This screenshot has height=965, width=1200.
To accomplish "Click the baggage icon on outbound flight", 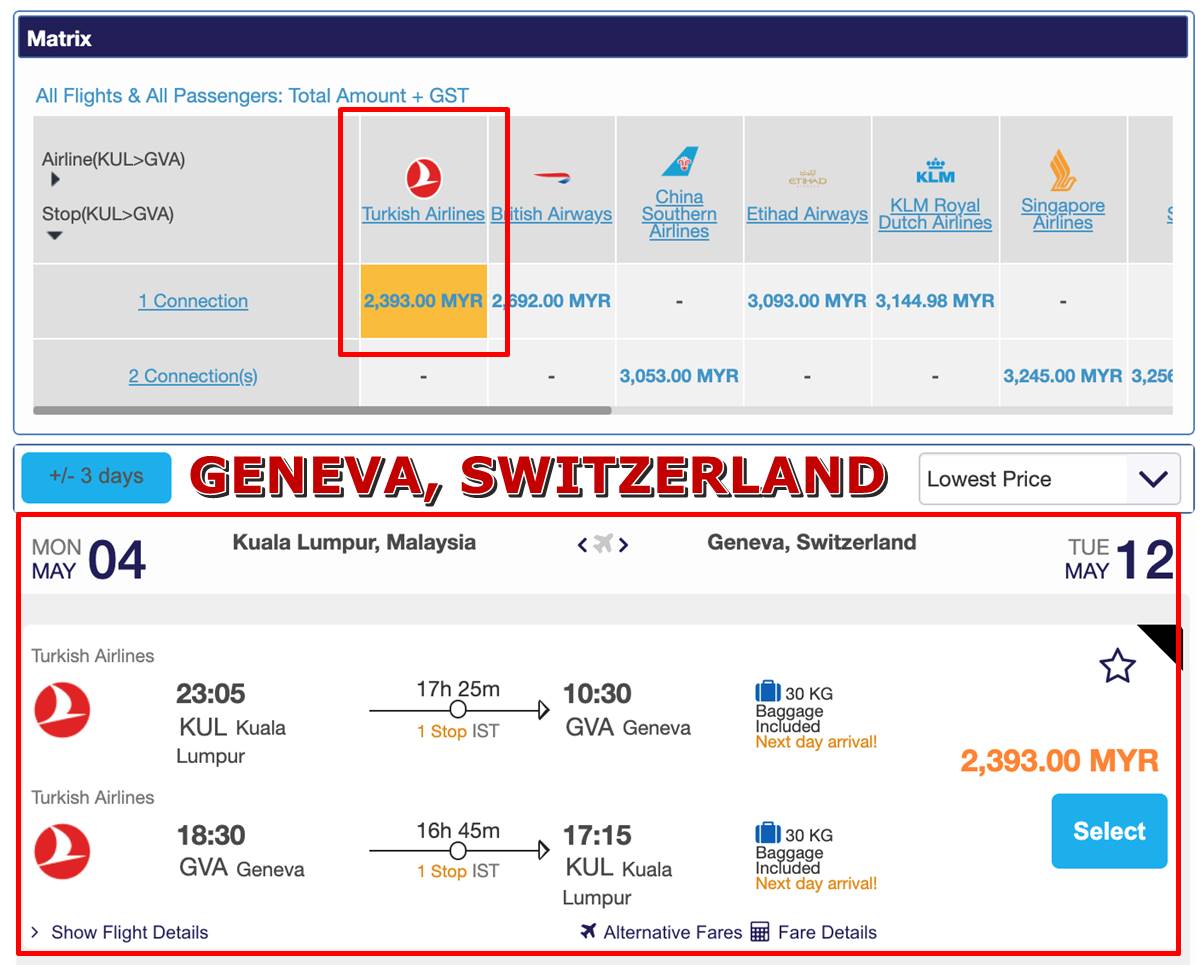I will coord(768,692).
